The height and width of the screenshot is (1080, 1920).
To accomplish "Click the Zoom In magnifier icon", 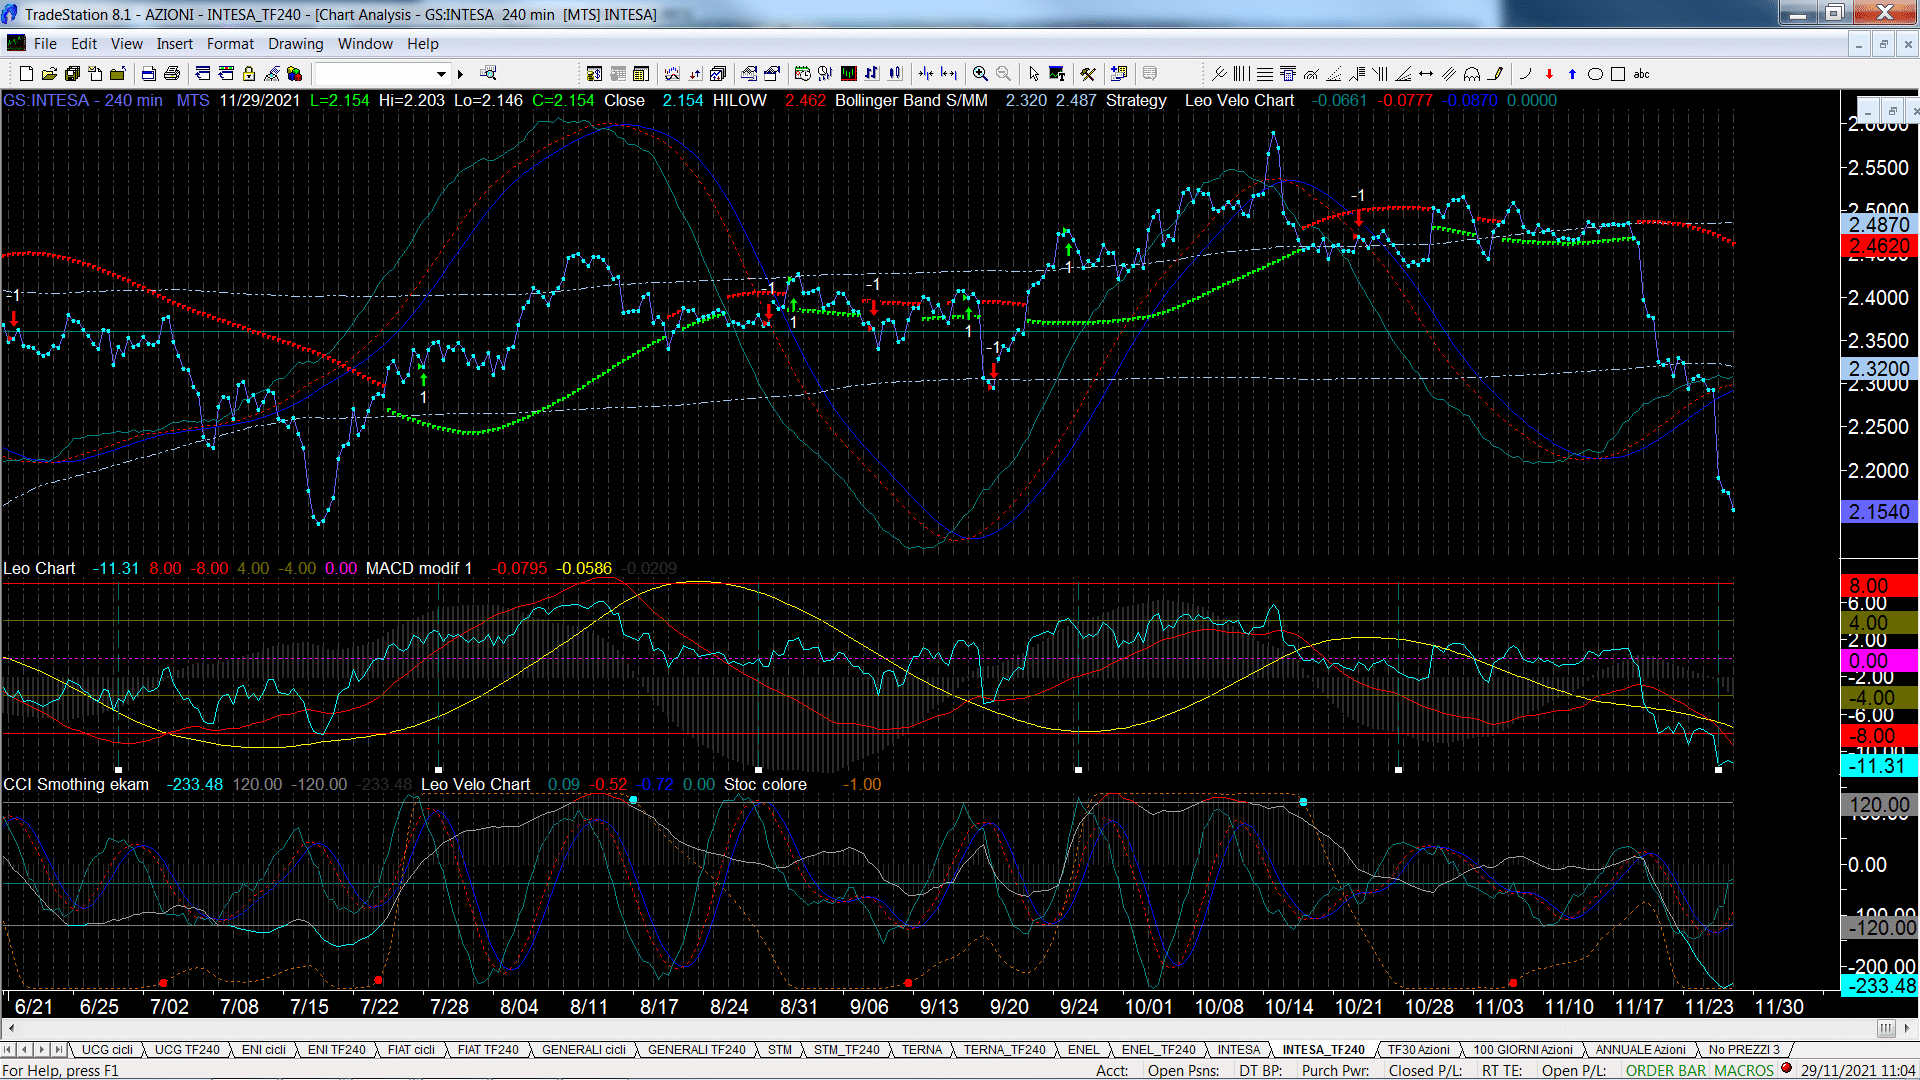I will point(981,74).
